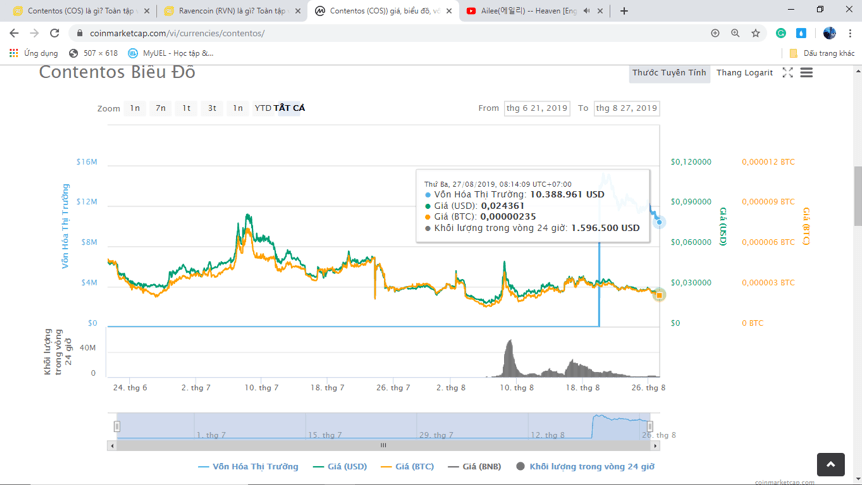Close the Ravencoin (RVN) tab

297,10
